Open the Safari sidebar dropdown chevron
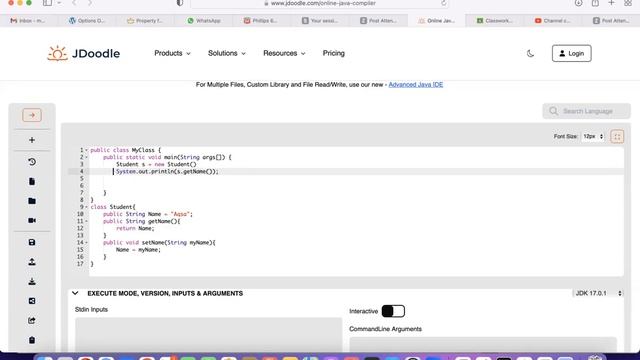This screenshot has height=360, width=640. coord(59,3)
